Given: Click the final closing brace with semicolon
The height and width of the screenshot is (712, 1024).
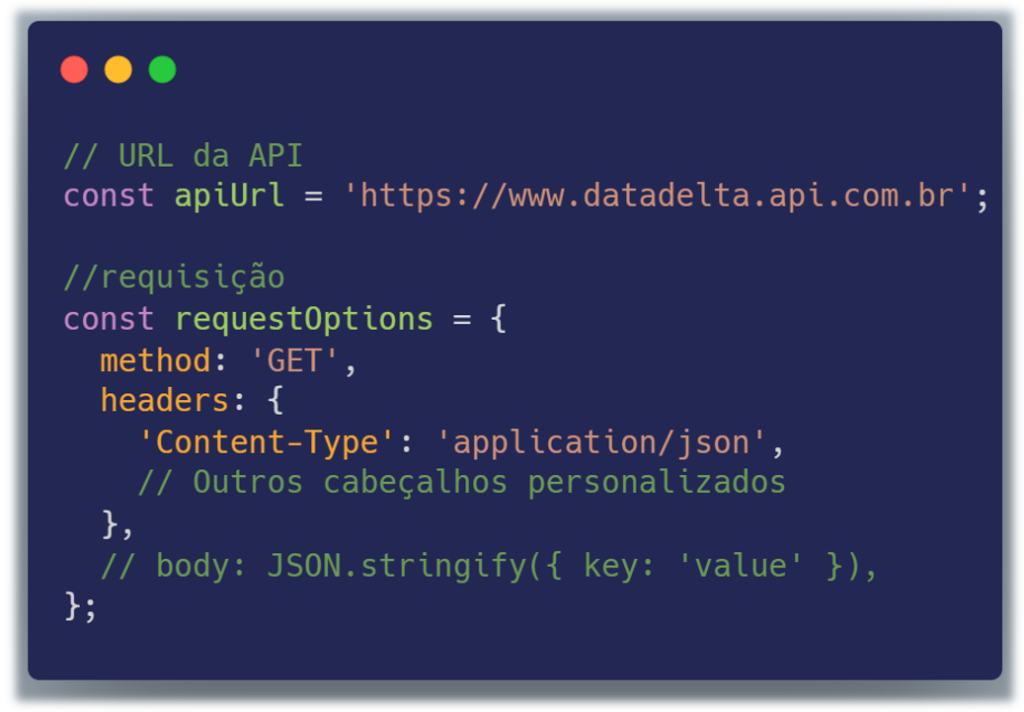Looking at the screenshot, I should pyautogui.click(x=80, y=607).
